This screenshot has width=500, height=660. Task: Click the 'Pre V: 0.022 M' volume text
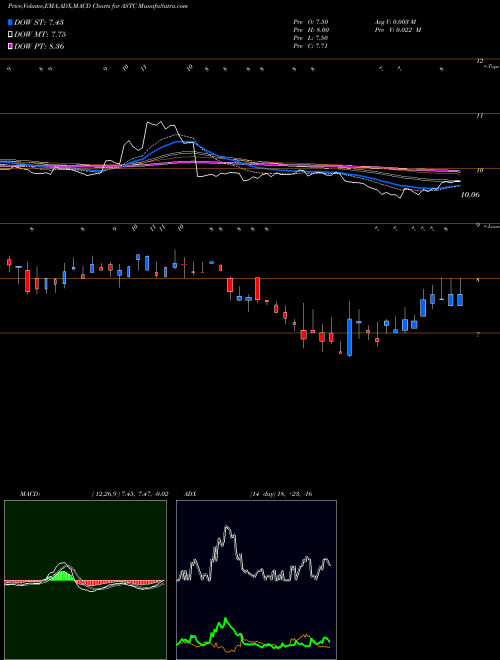[x=398, y=30]
